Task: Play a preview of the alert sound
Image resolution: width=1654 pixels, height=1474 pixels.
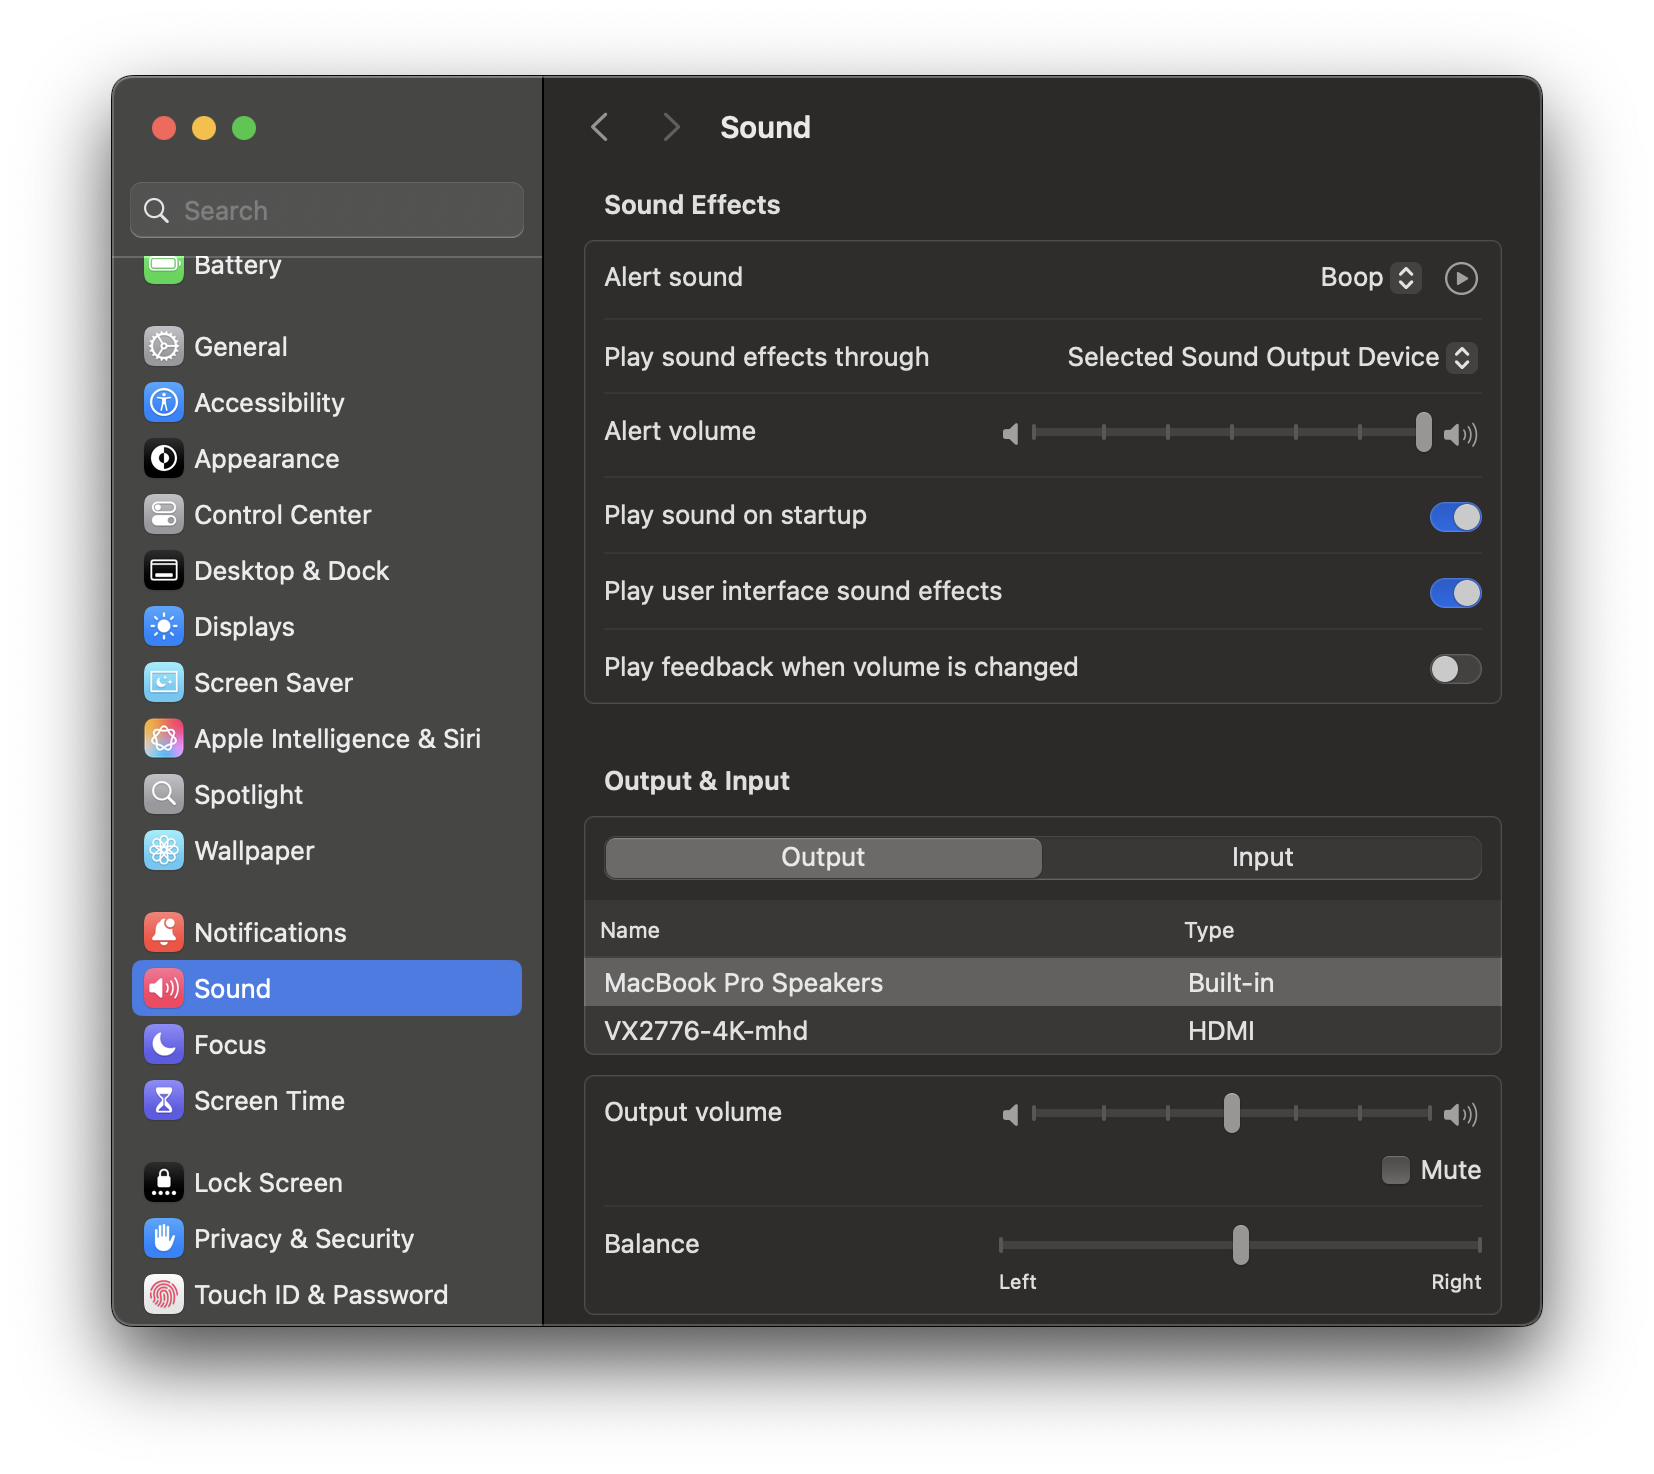Action: pyautogui.click(x=1461, y=278)
